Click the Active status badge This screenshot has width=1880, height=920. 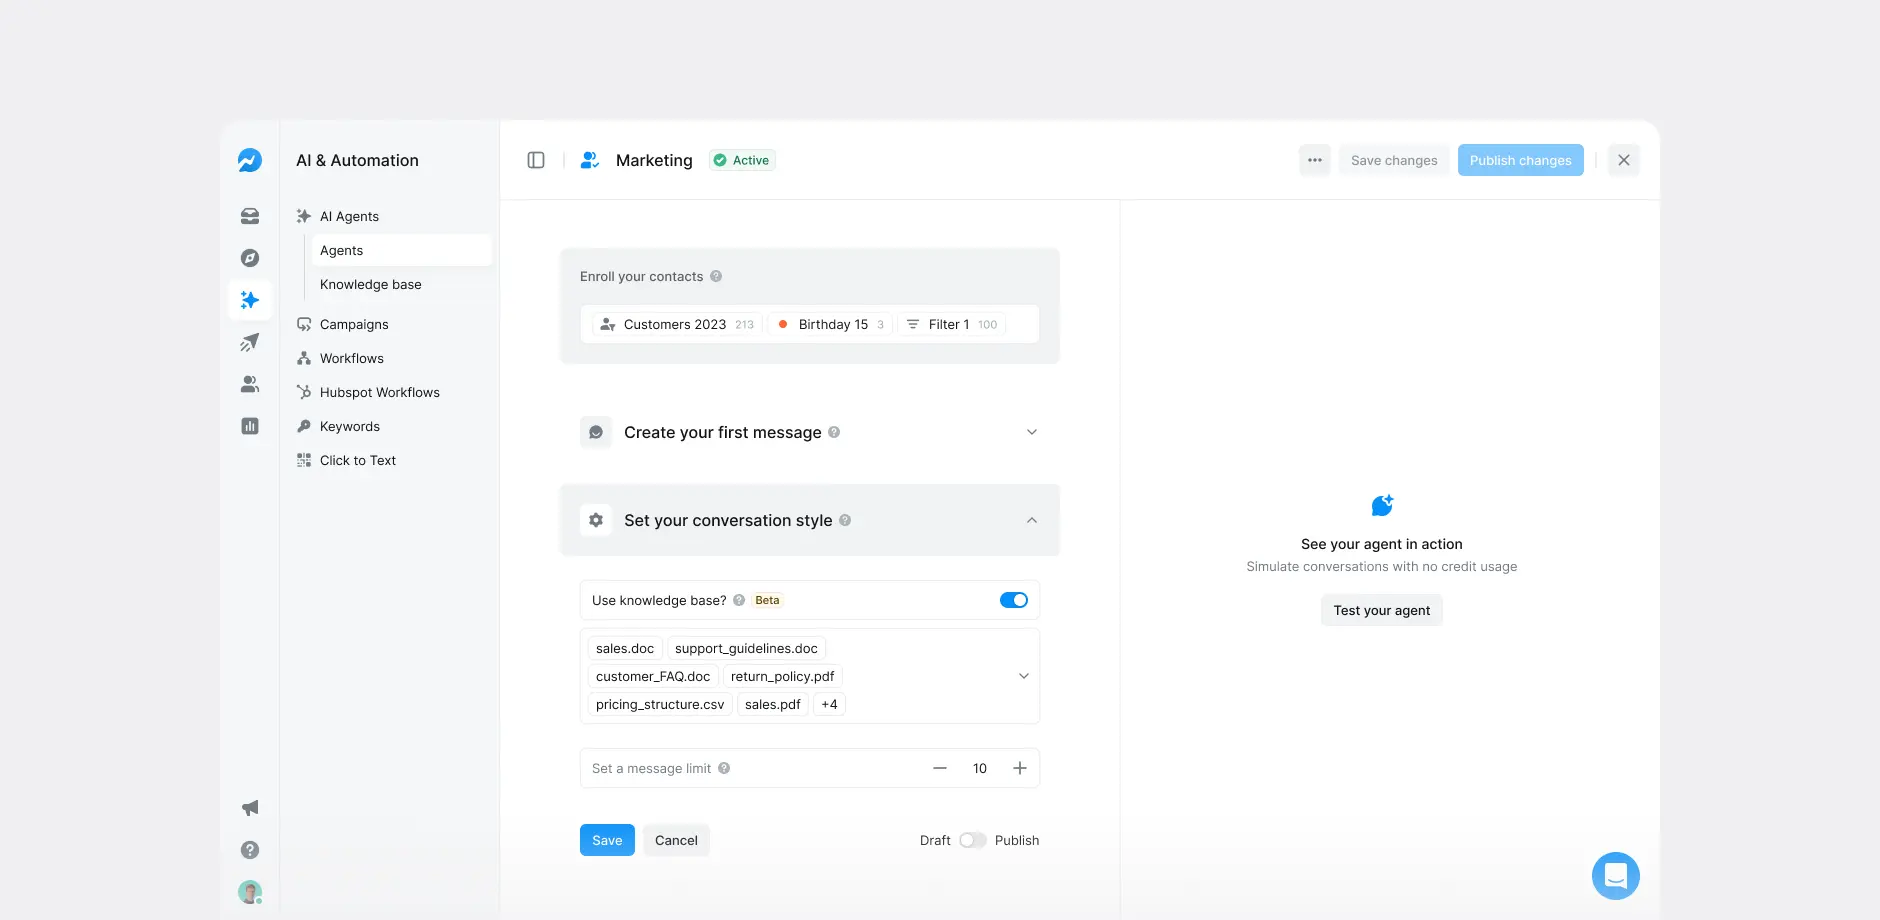[x=742, y=160]
